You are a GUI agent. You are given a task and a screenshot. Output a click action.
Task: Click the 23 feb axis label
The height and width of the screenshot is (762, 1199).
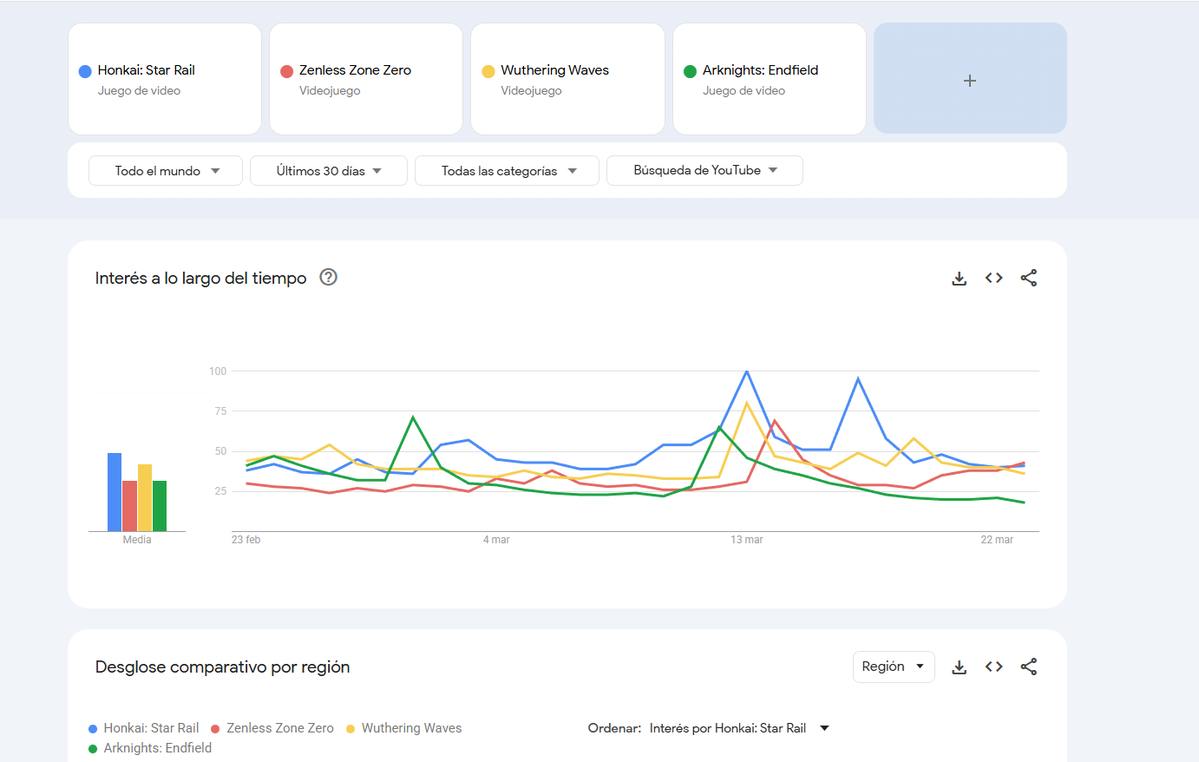pos(246,540)
